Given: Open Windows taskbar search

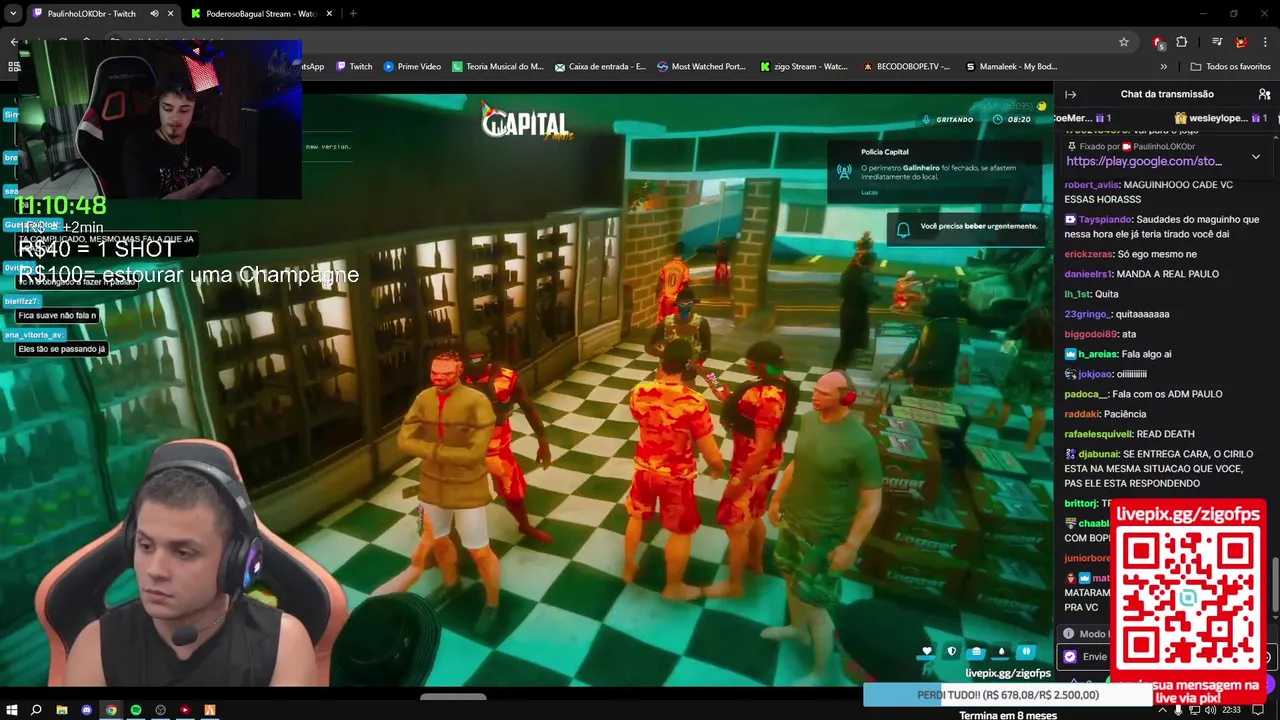Looking at the screenshot, I should pyautogui.click(x=37, y=710).
